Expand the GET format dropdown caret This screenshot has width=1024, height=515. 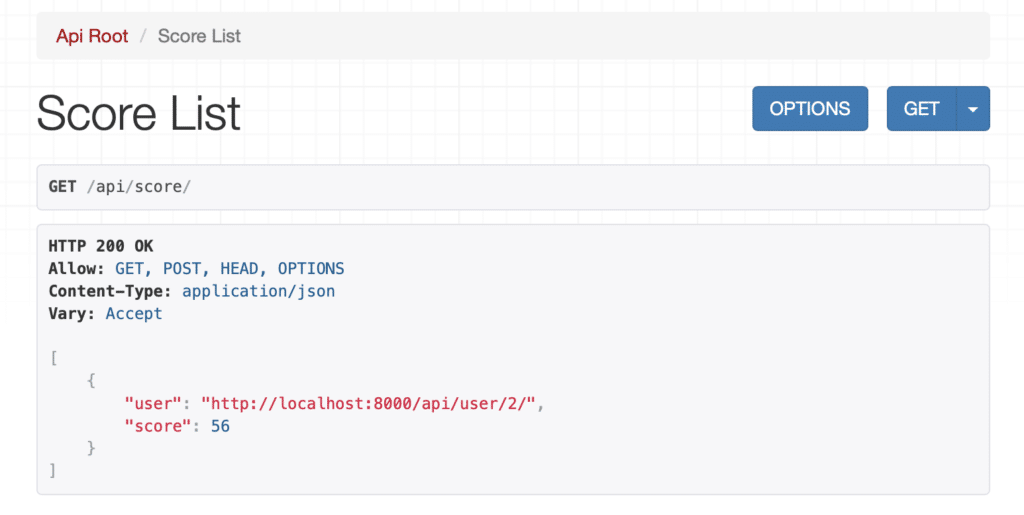point(973,109)
